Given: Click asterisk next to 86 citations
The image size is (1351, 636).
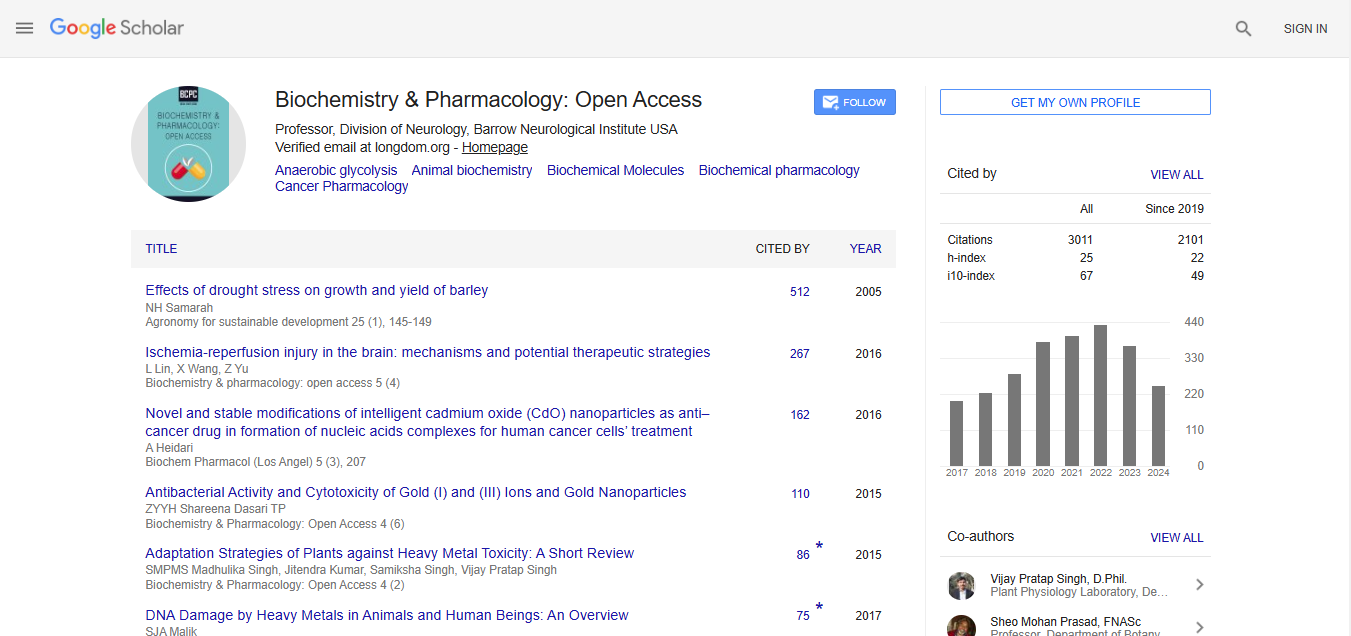Looking at the screenshot, I should point(819,546).
